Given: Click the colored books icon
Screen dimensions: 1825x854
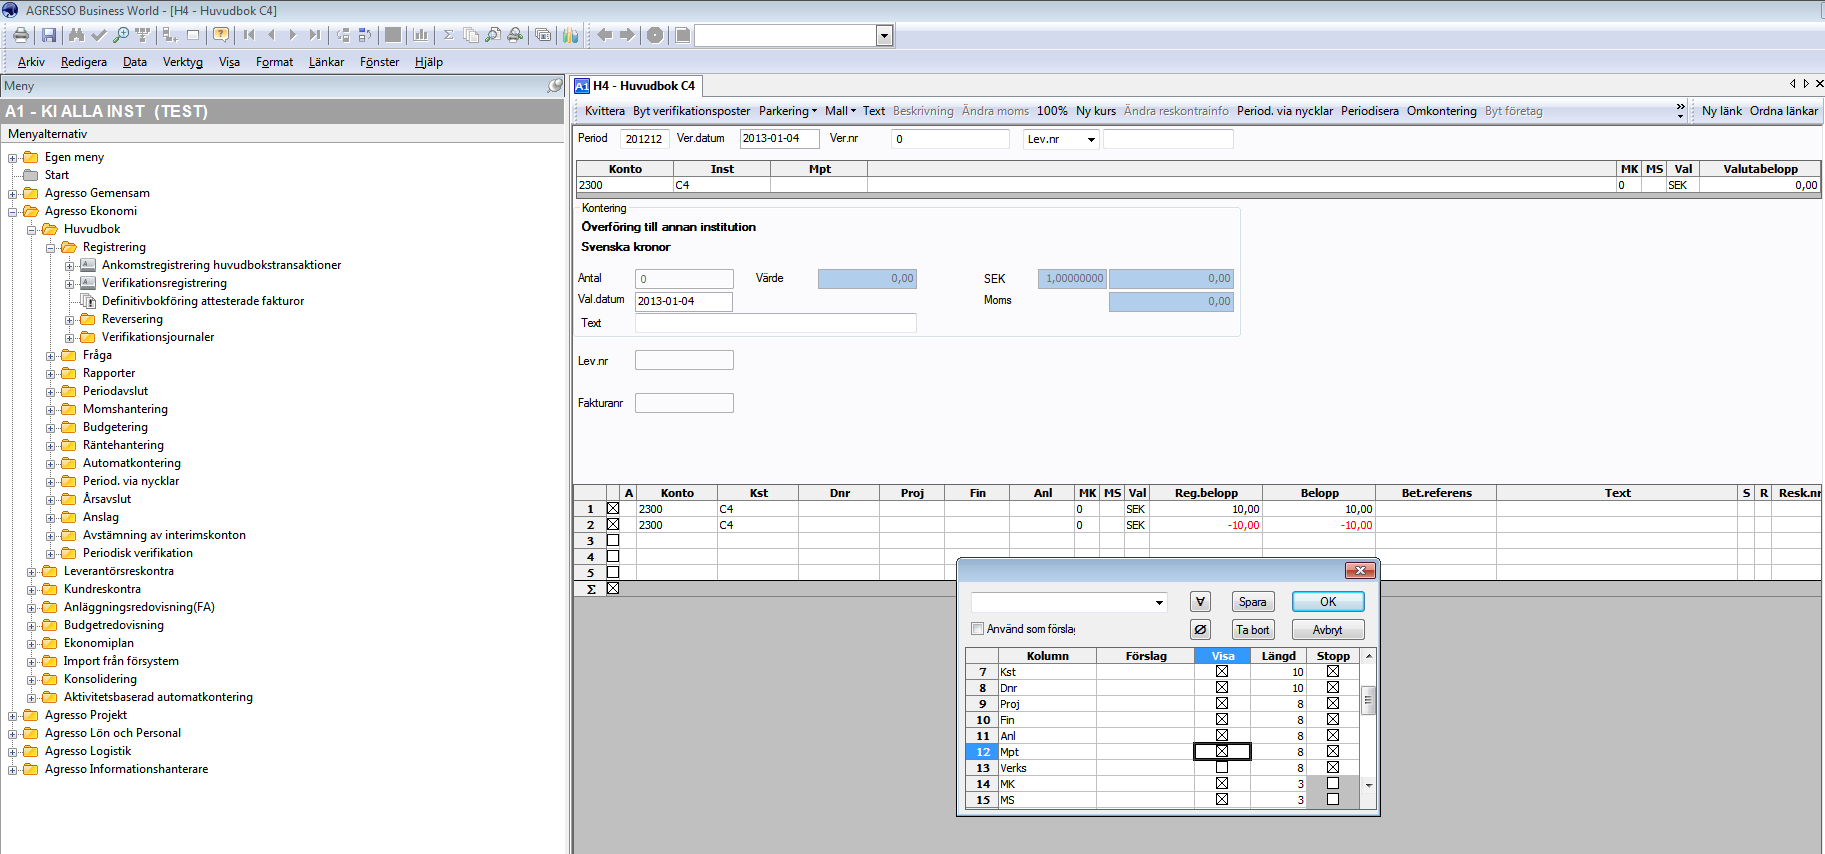Looking at the screenshot, I should [x=571, y=35].
